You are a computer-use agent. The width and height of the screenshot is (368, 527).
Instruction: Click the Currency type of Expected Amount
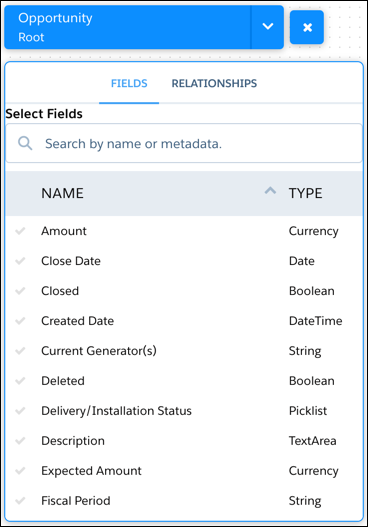[x=314, y=471]
